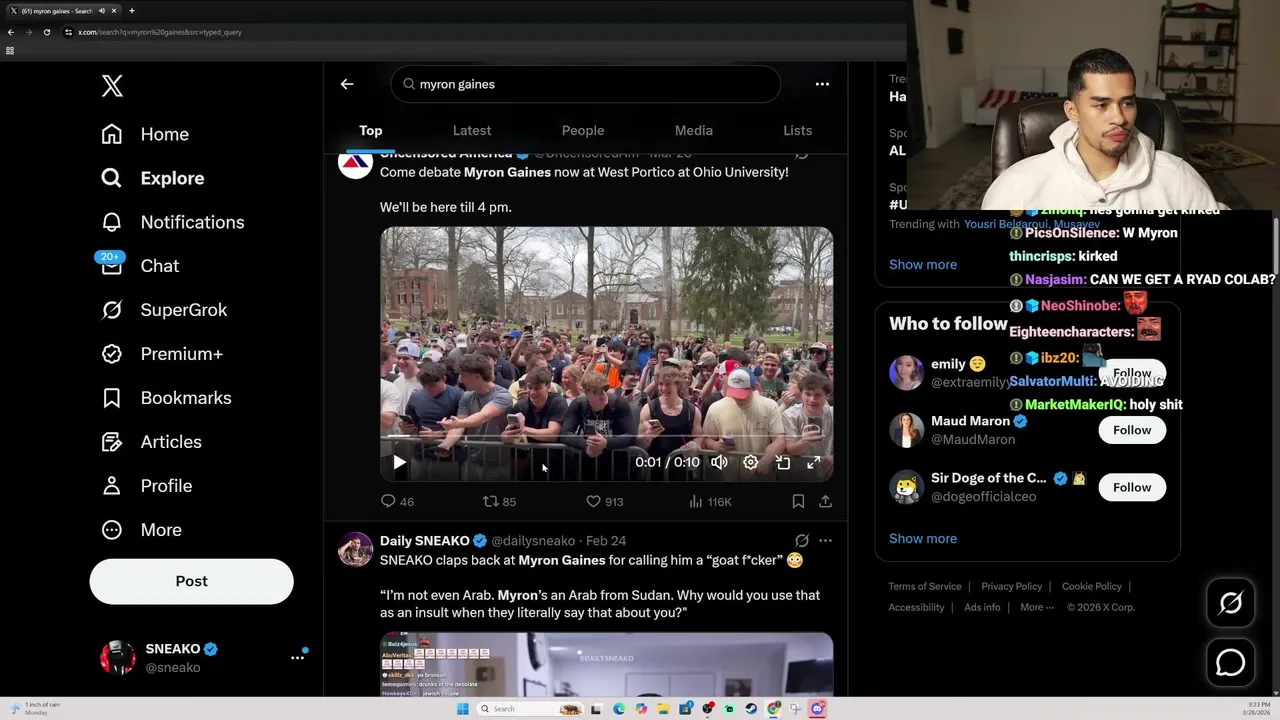The width and height of the screenshot is (1280, 720).
Task: Open Windows Start menu
Action: [462, 709]
